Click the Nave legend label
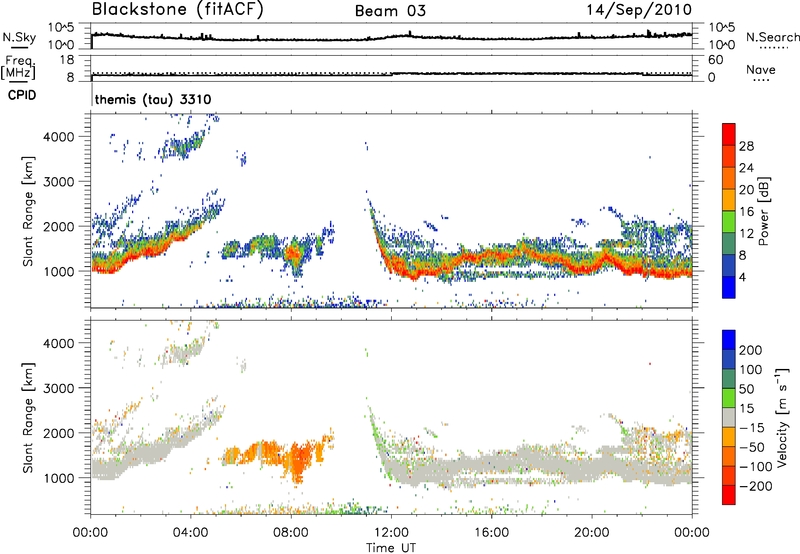 click(x=761, y=69)
